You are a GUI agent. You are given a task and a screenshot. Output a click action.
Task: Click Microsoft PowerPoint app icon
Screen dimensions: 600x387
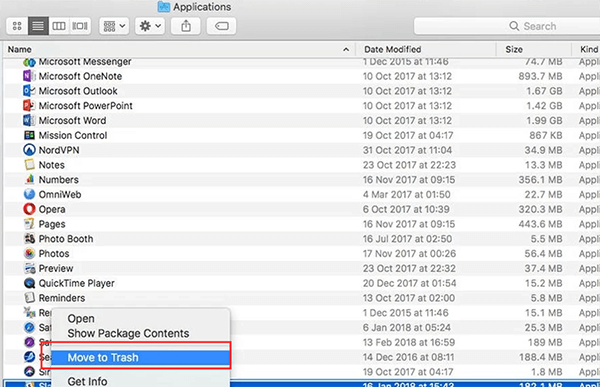pos(29,105)
